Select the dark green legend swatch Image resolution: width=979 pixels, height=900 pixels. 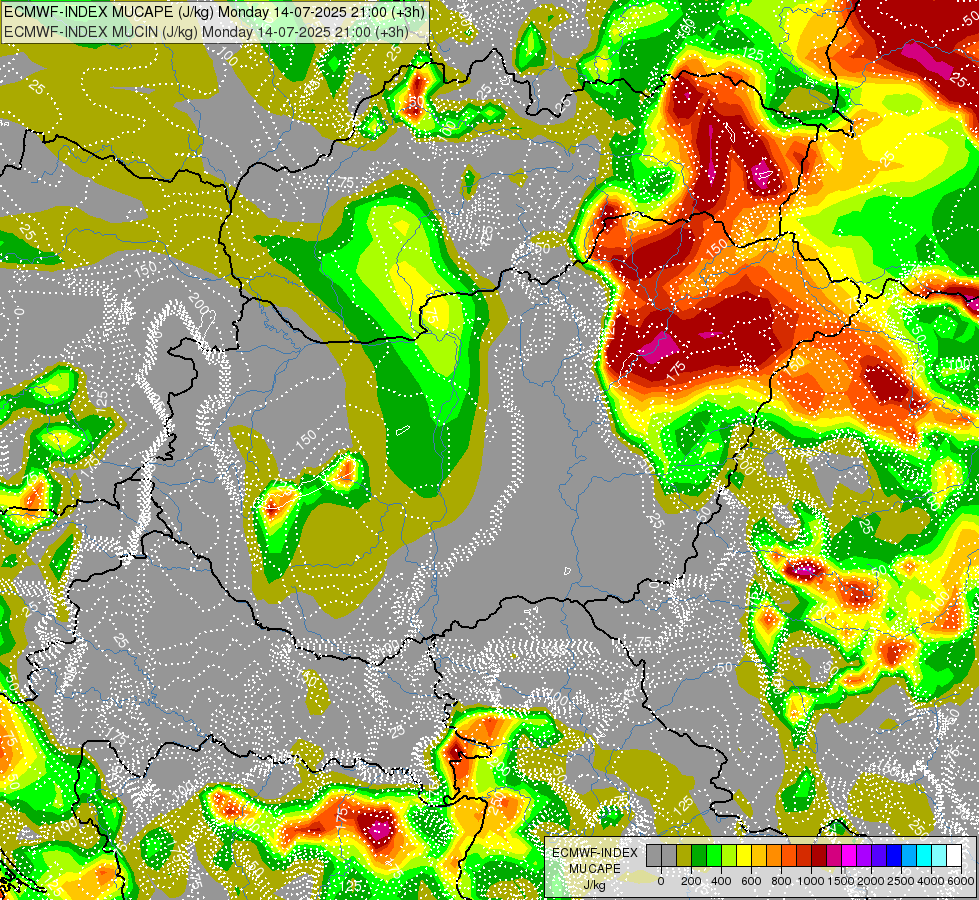click(x=699, y=856)
